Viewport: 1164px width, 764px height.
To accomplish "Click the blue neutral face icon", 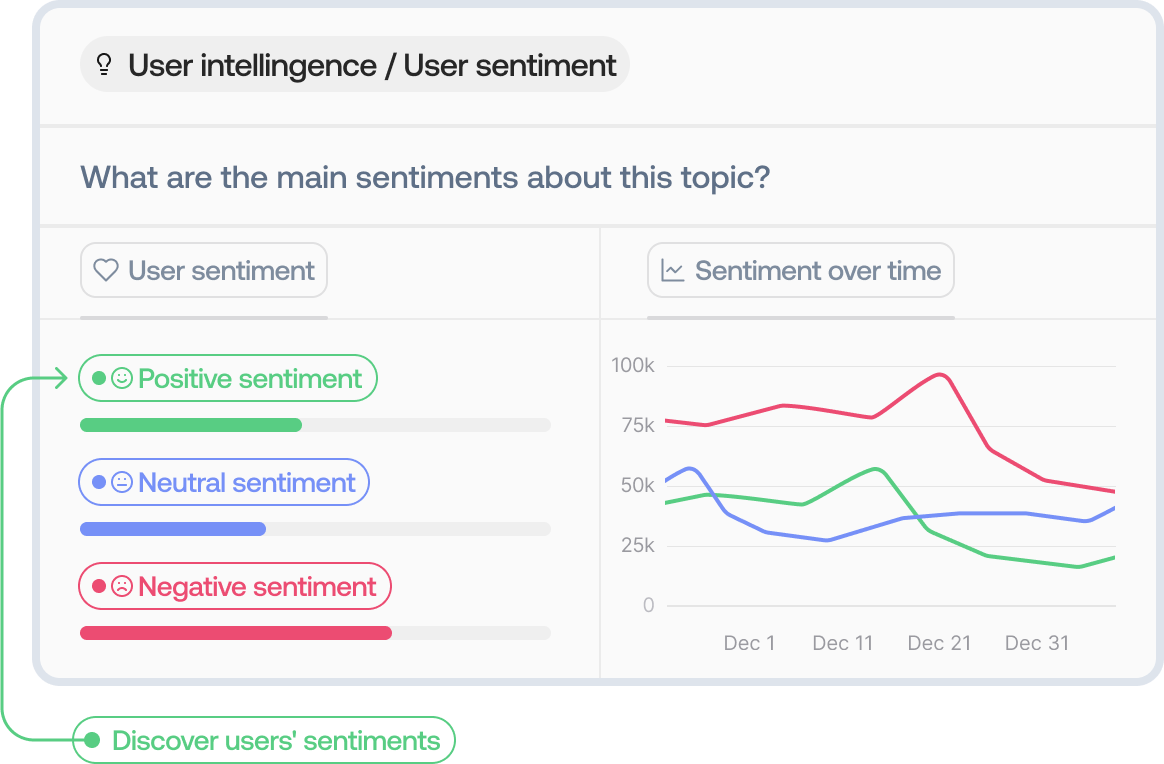I will click(122, 483).
